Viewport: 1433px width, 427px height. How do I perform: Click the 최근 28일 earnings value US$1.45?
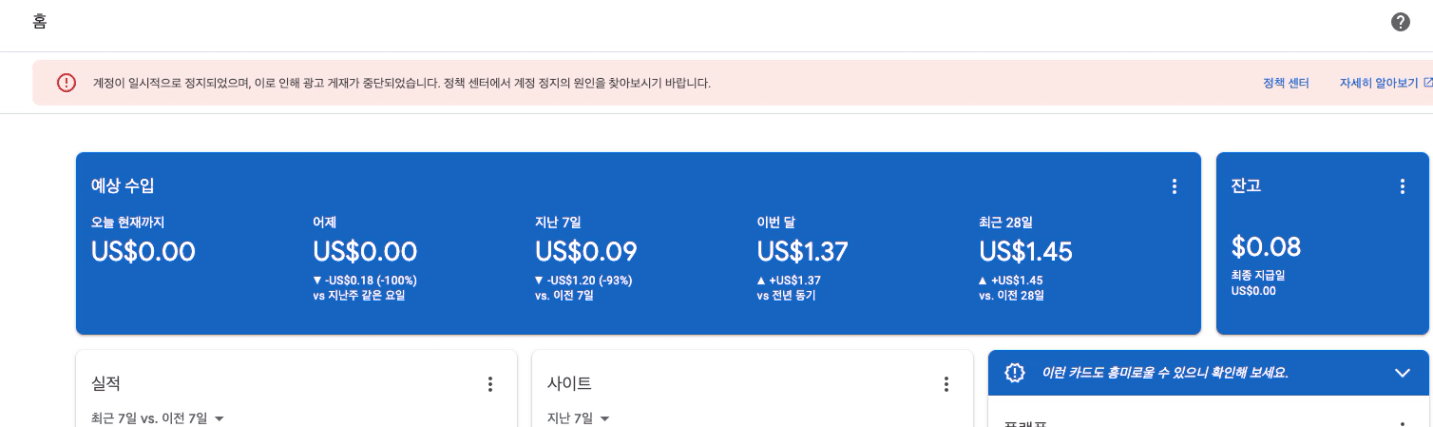[x=1025, y=252]
